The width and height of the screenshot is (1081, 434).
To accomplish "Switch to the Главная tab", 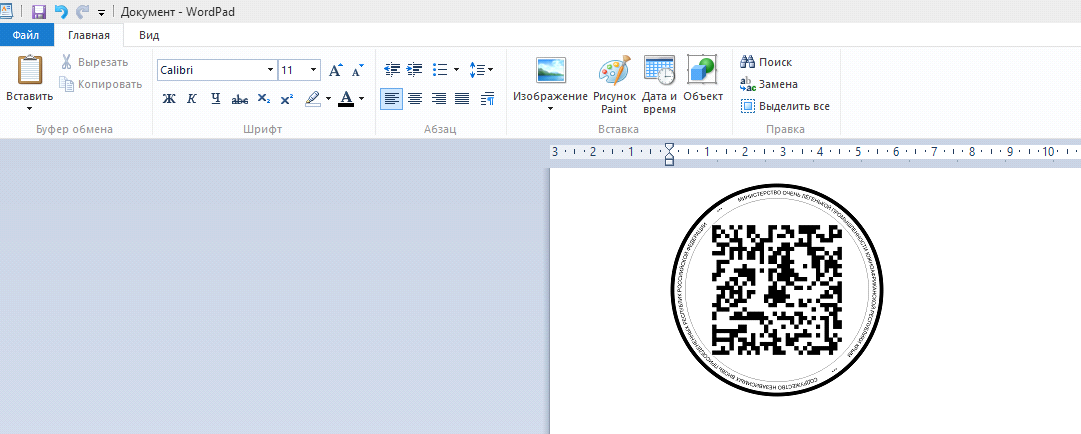I will pos(88,35).
